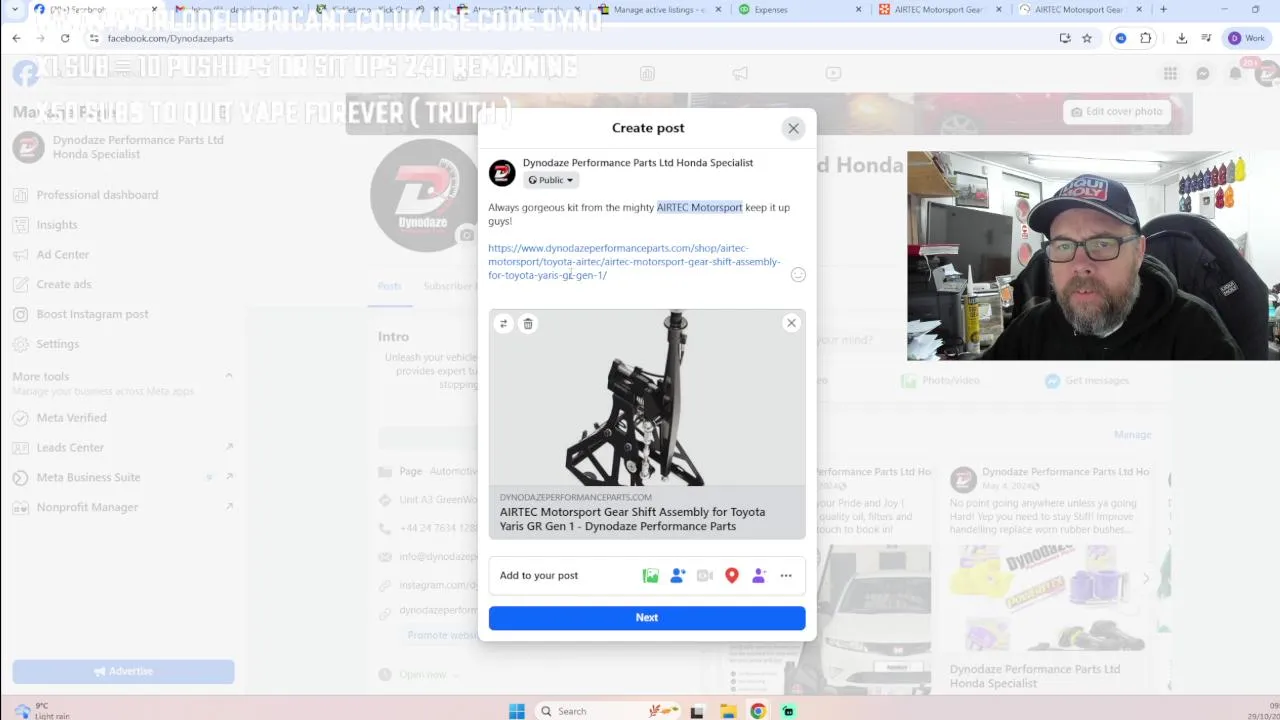The width and height of the screenshot is (1280, 720).
Task: Open Nonprofit Manager
Action: [87, 507]
